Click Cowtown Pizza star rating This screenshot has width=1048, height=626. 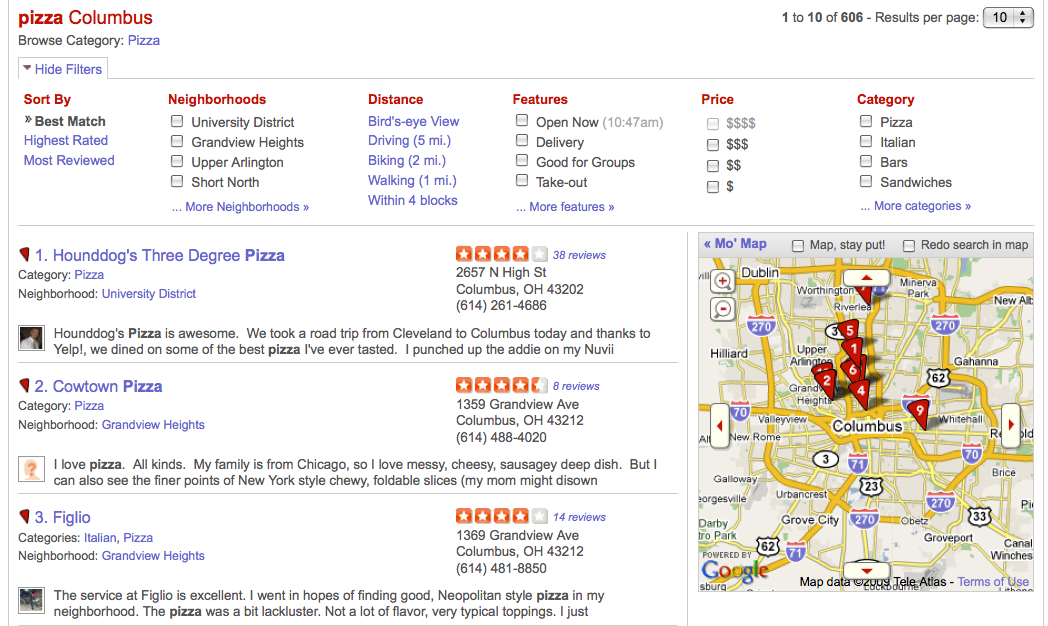click(501, 385)
